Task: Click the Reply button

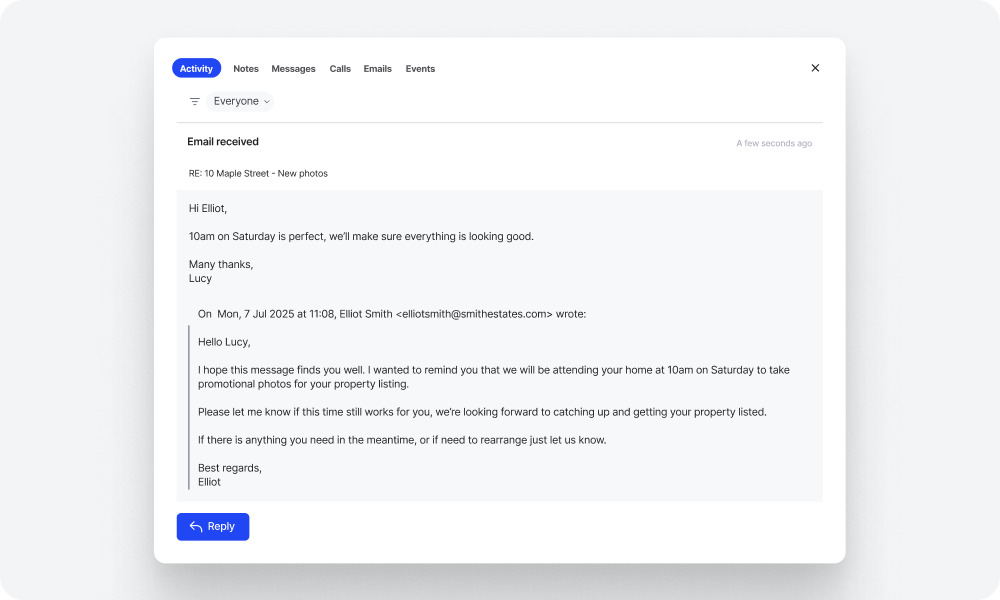Action: pos(212,526)
